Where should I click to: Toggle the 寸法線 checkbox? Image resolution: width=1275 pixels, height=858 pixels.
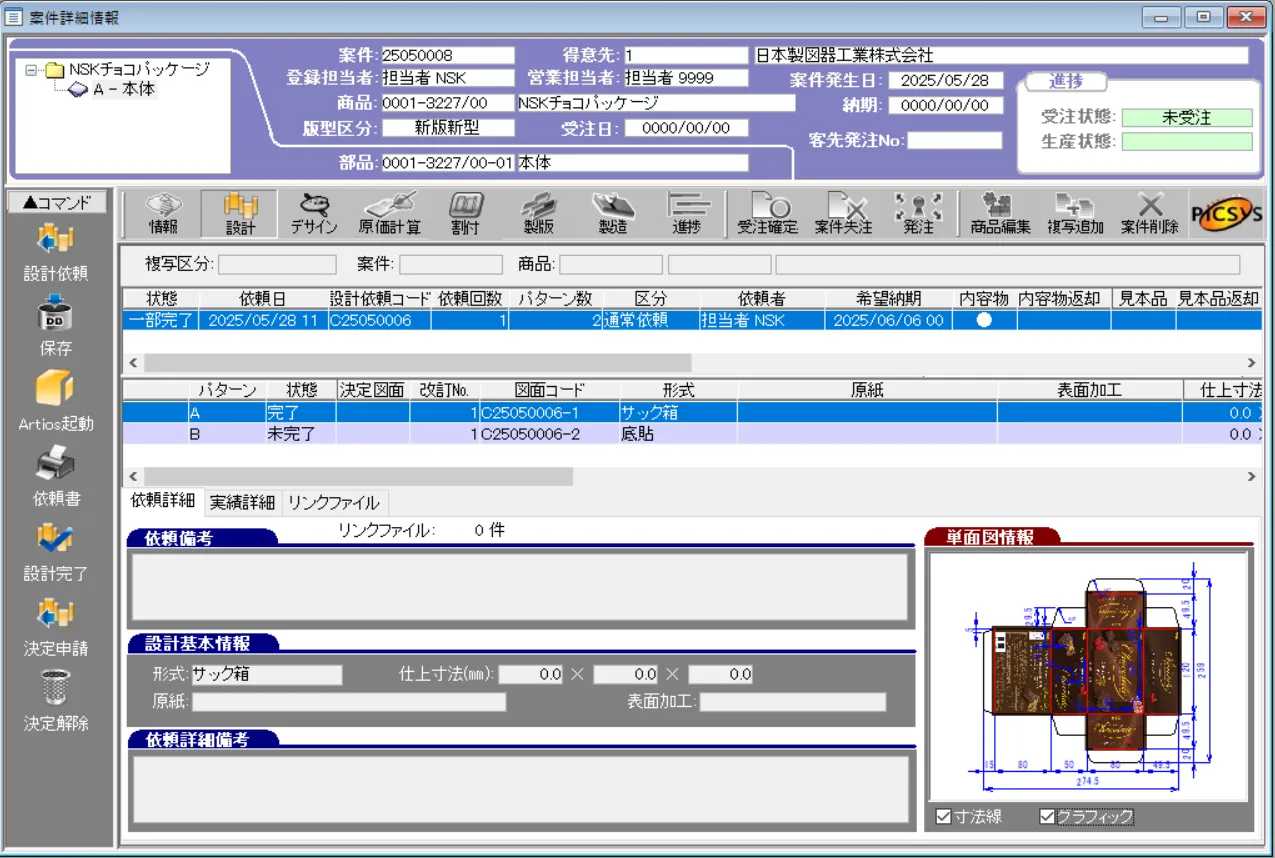[941, 817]
